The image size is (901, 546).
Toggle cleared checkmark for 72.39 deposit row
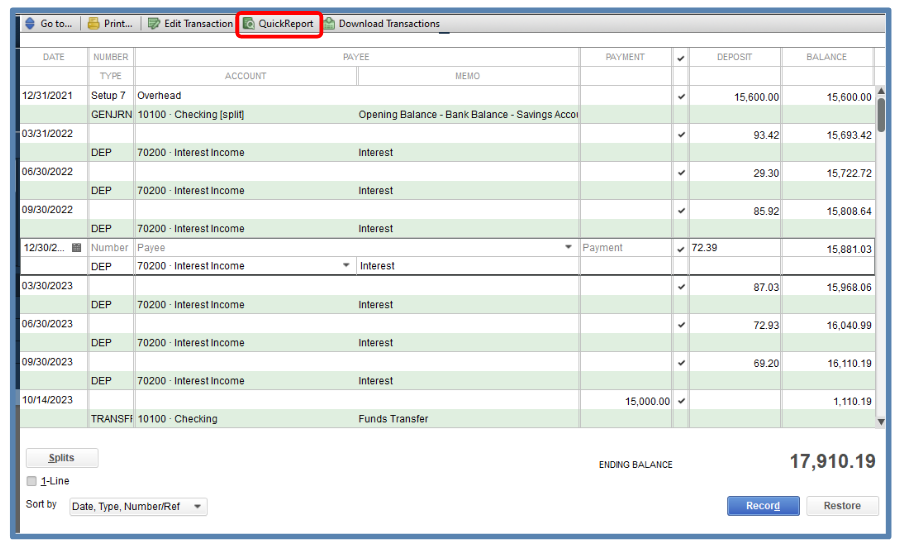pos(681,248)
